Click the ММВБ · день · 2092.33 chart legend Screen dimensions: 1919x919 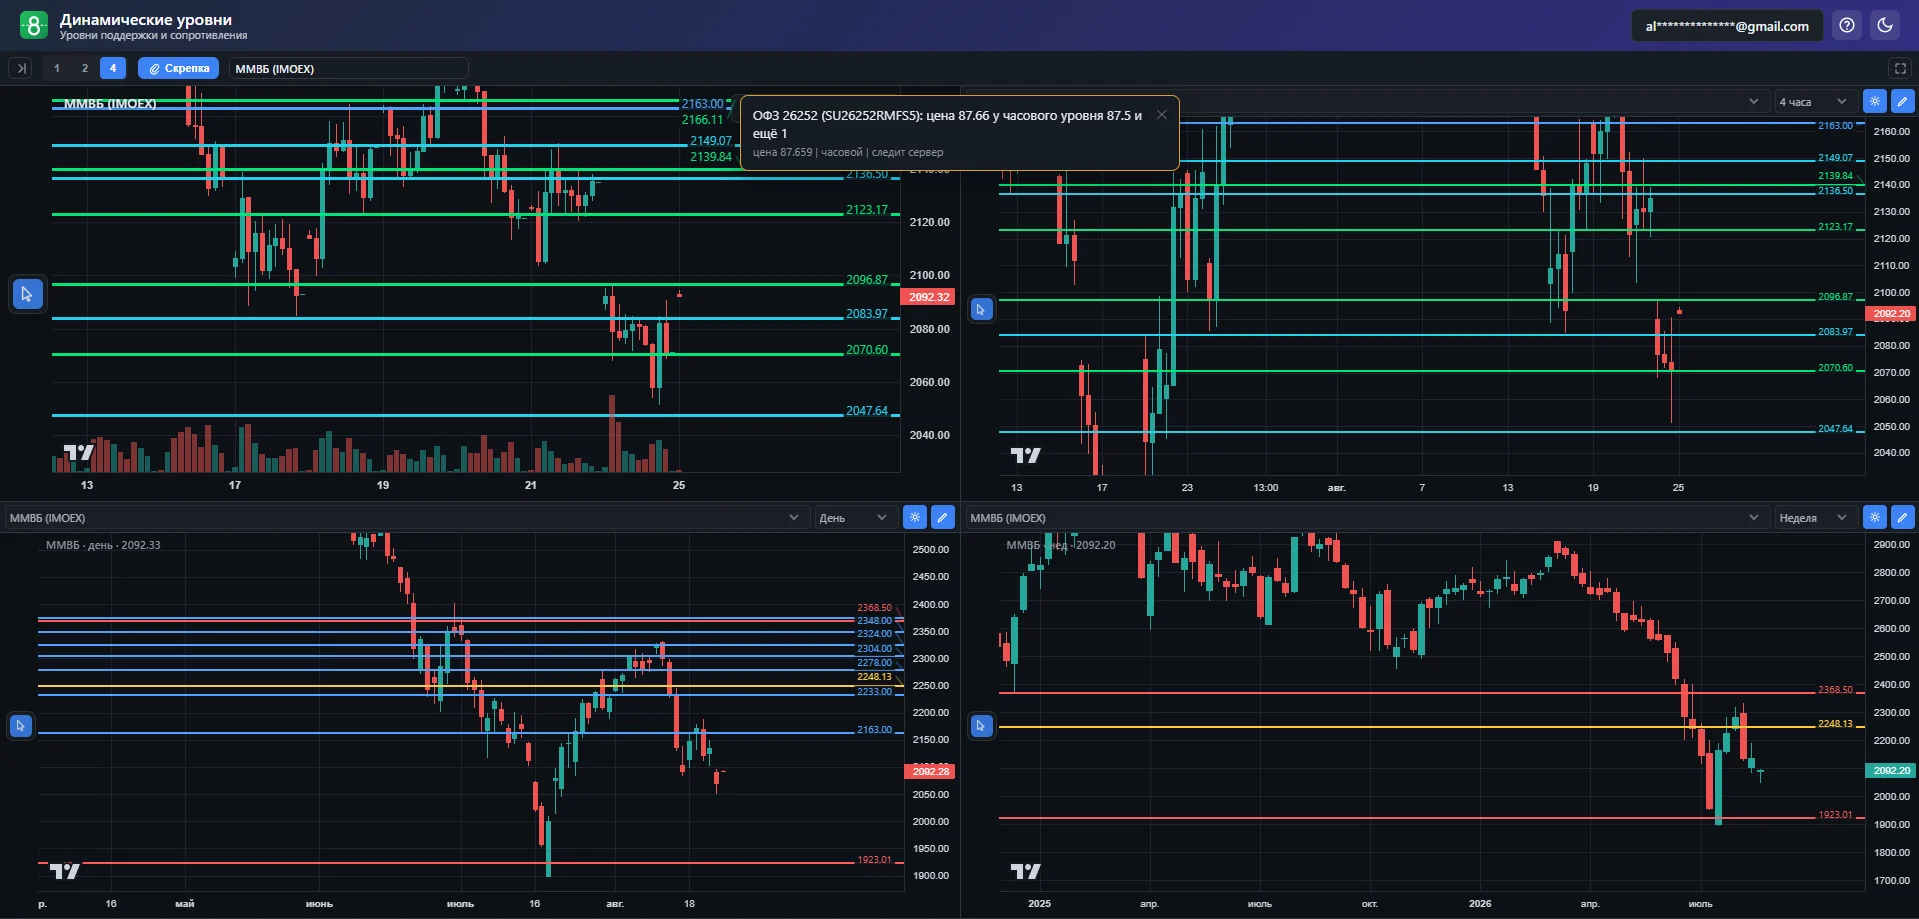pos(103,545)
